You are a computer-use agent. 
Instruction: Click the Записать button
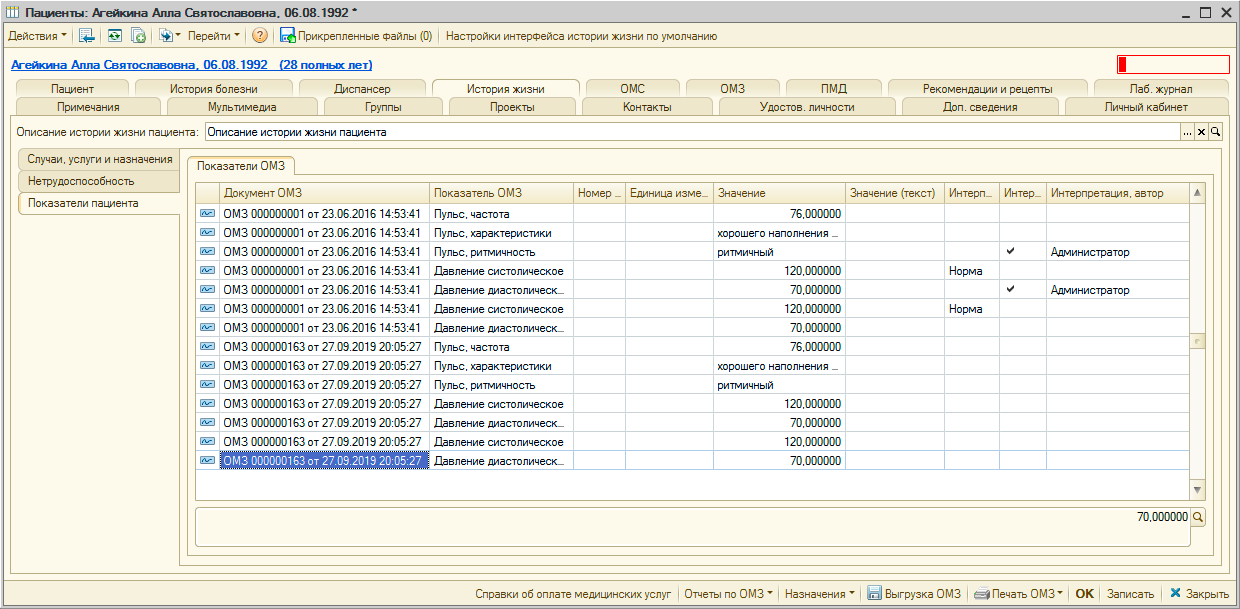[x=1130, y=593]
